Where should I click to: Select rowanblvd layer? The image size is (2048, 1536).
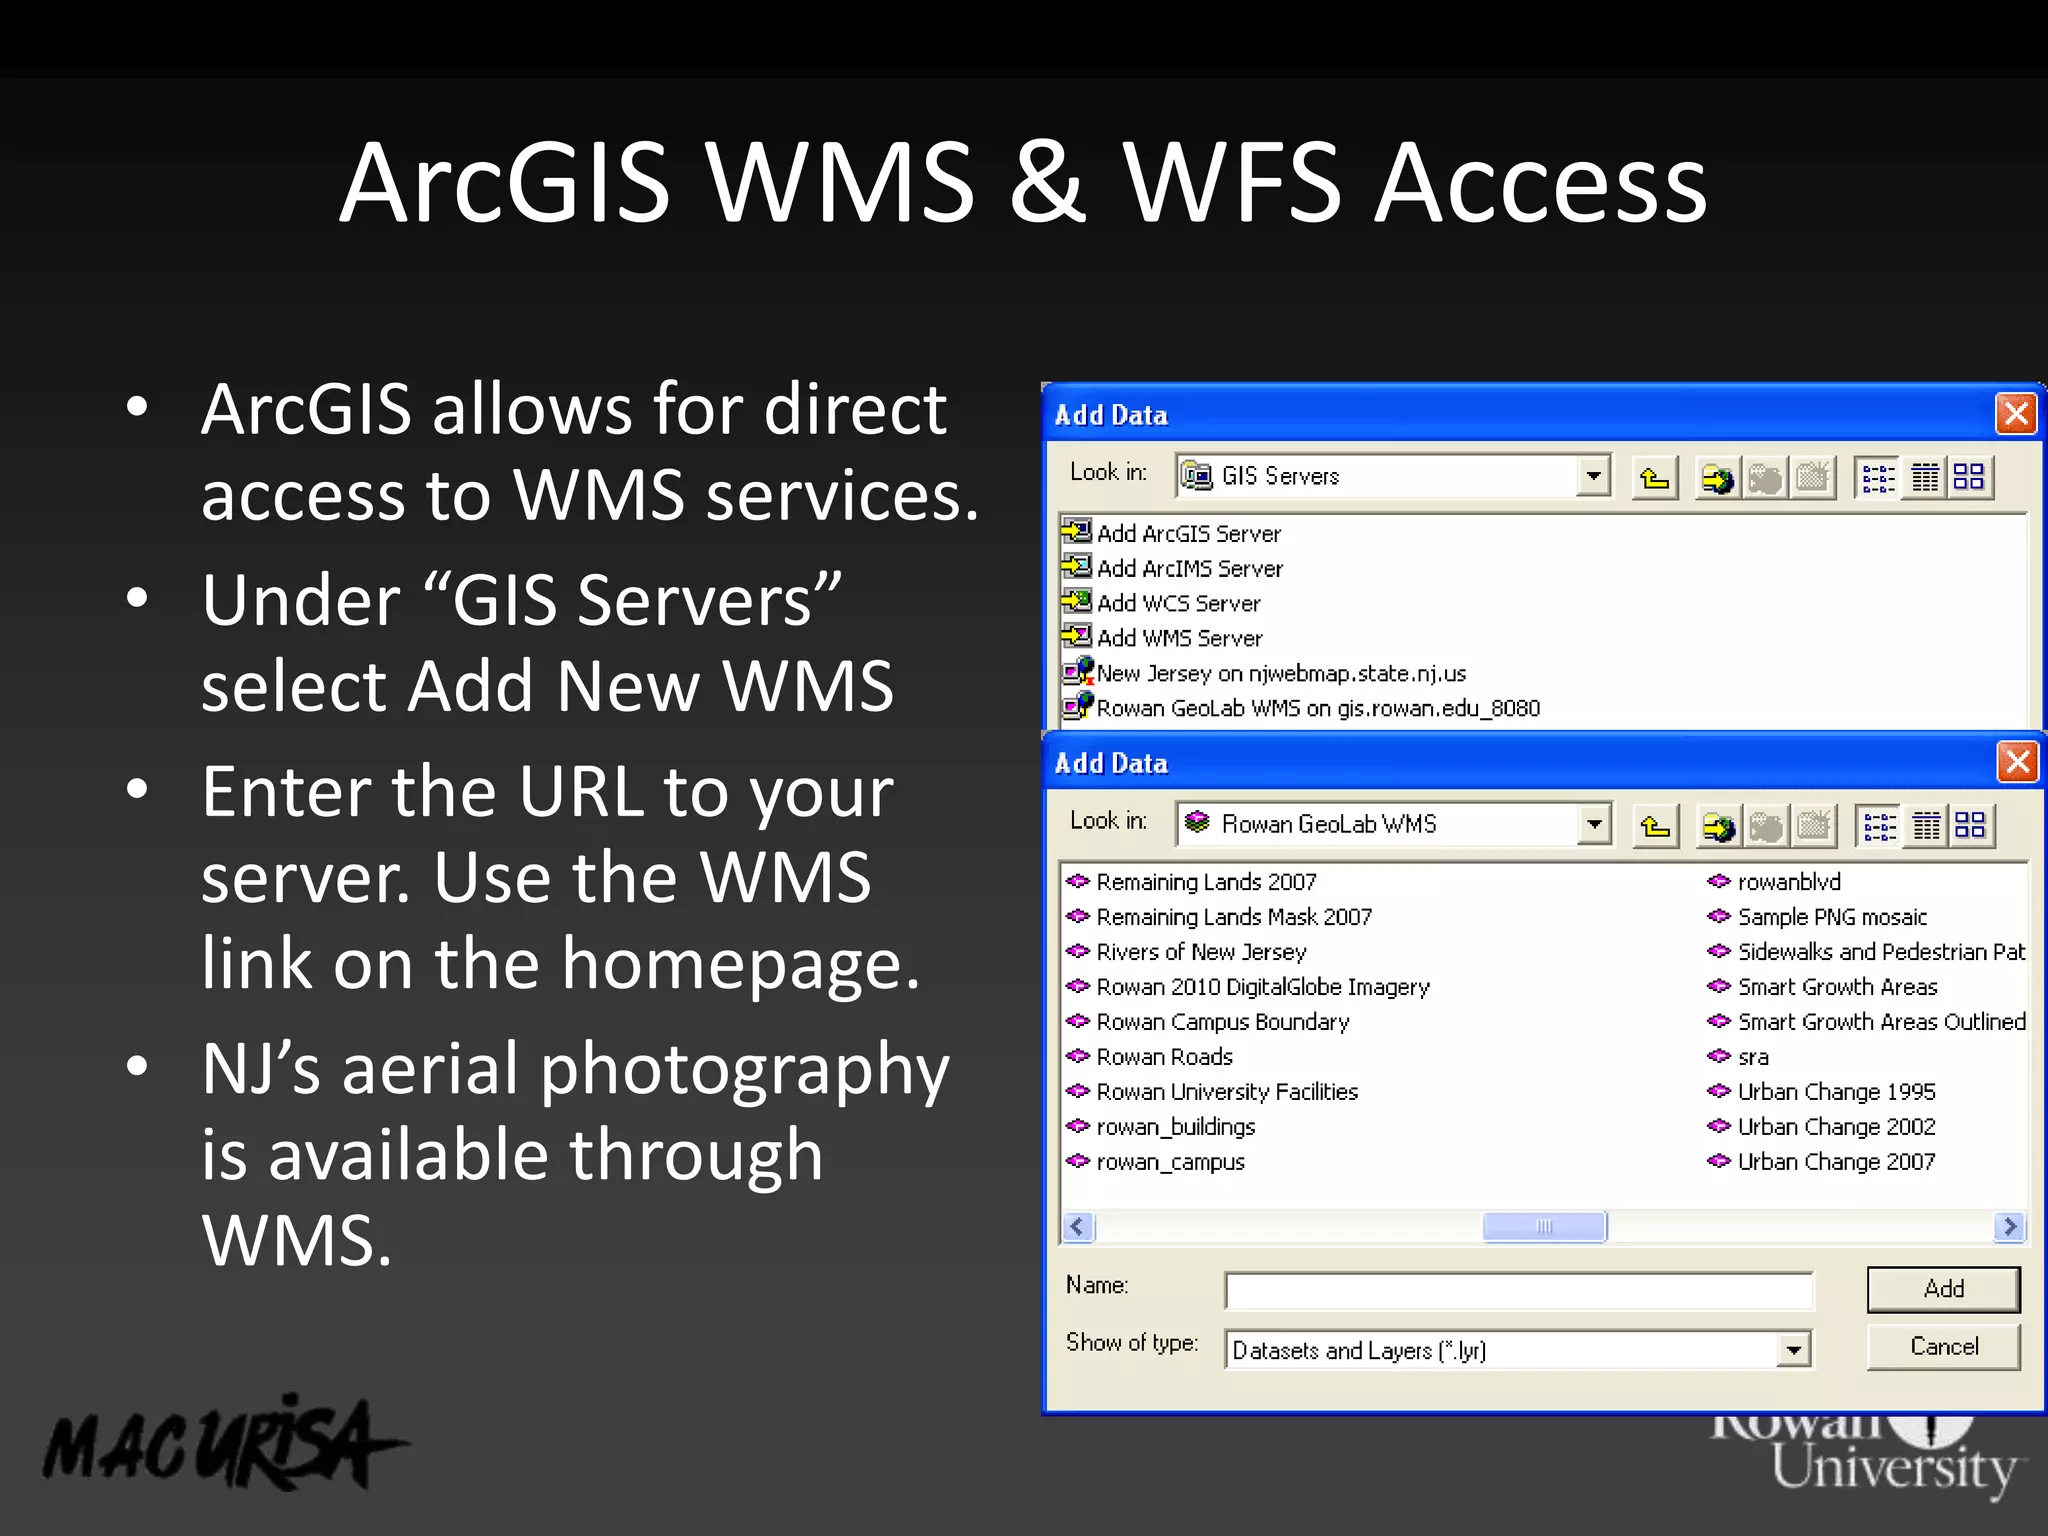(1774, 882)
